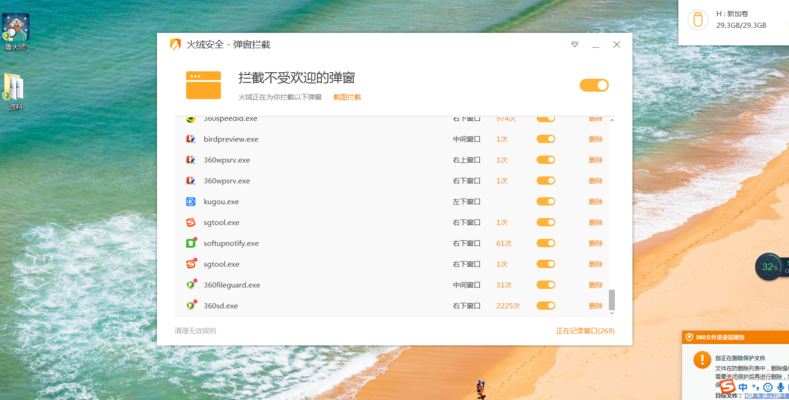Click the 31次 count value
The height and width of the screenshot is (400, 789).
coord(504,285)
